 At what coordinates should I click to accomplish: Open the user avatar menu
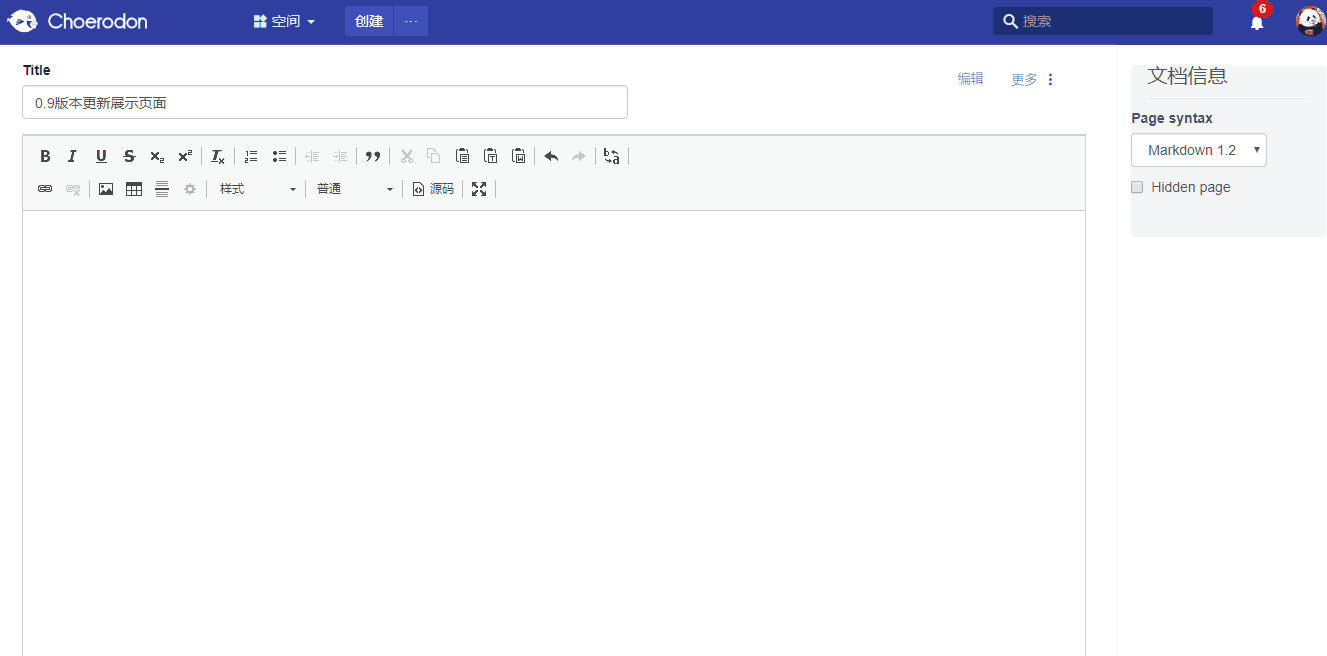[x=1310, y=21]
